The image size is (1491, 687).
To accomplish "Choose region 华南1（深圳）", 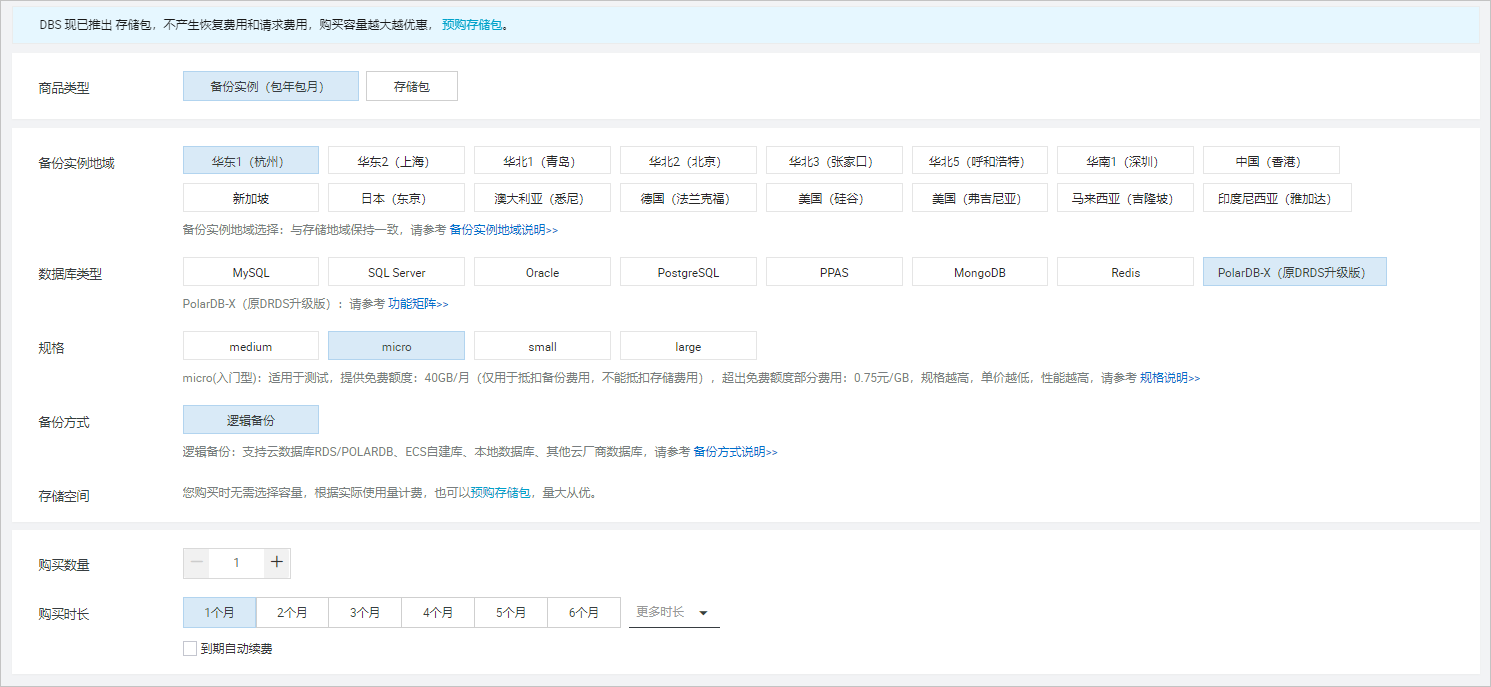I will point(1126,161).
